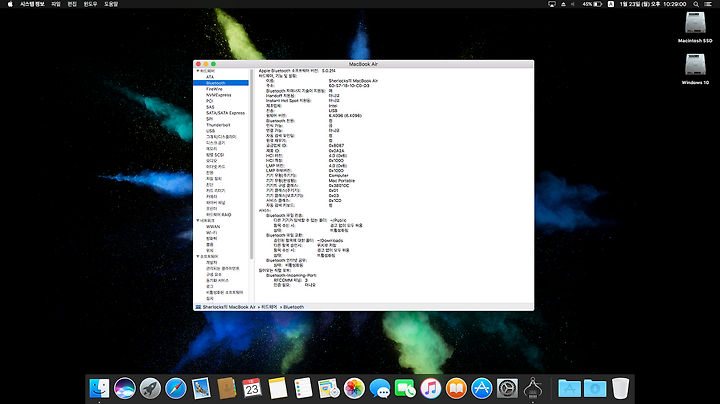Open 파일 (File) menu
The height and width of the screenshot is (404, 720).
pyautogui.click(x=56, y=4)
